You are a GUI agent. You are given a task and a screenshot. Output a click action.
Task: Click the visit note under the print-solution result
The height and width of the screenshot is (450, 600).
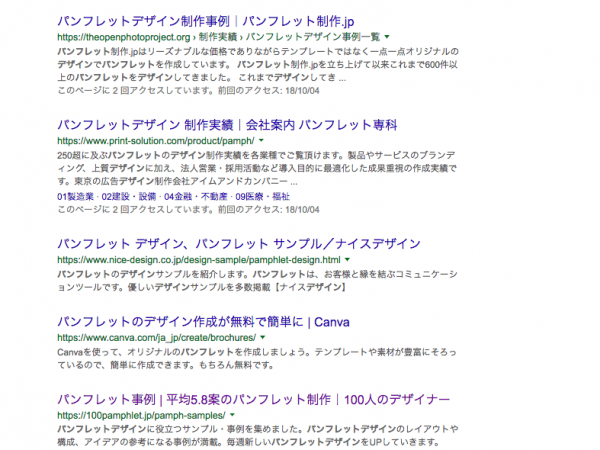(x=188, y=210)
